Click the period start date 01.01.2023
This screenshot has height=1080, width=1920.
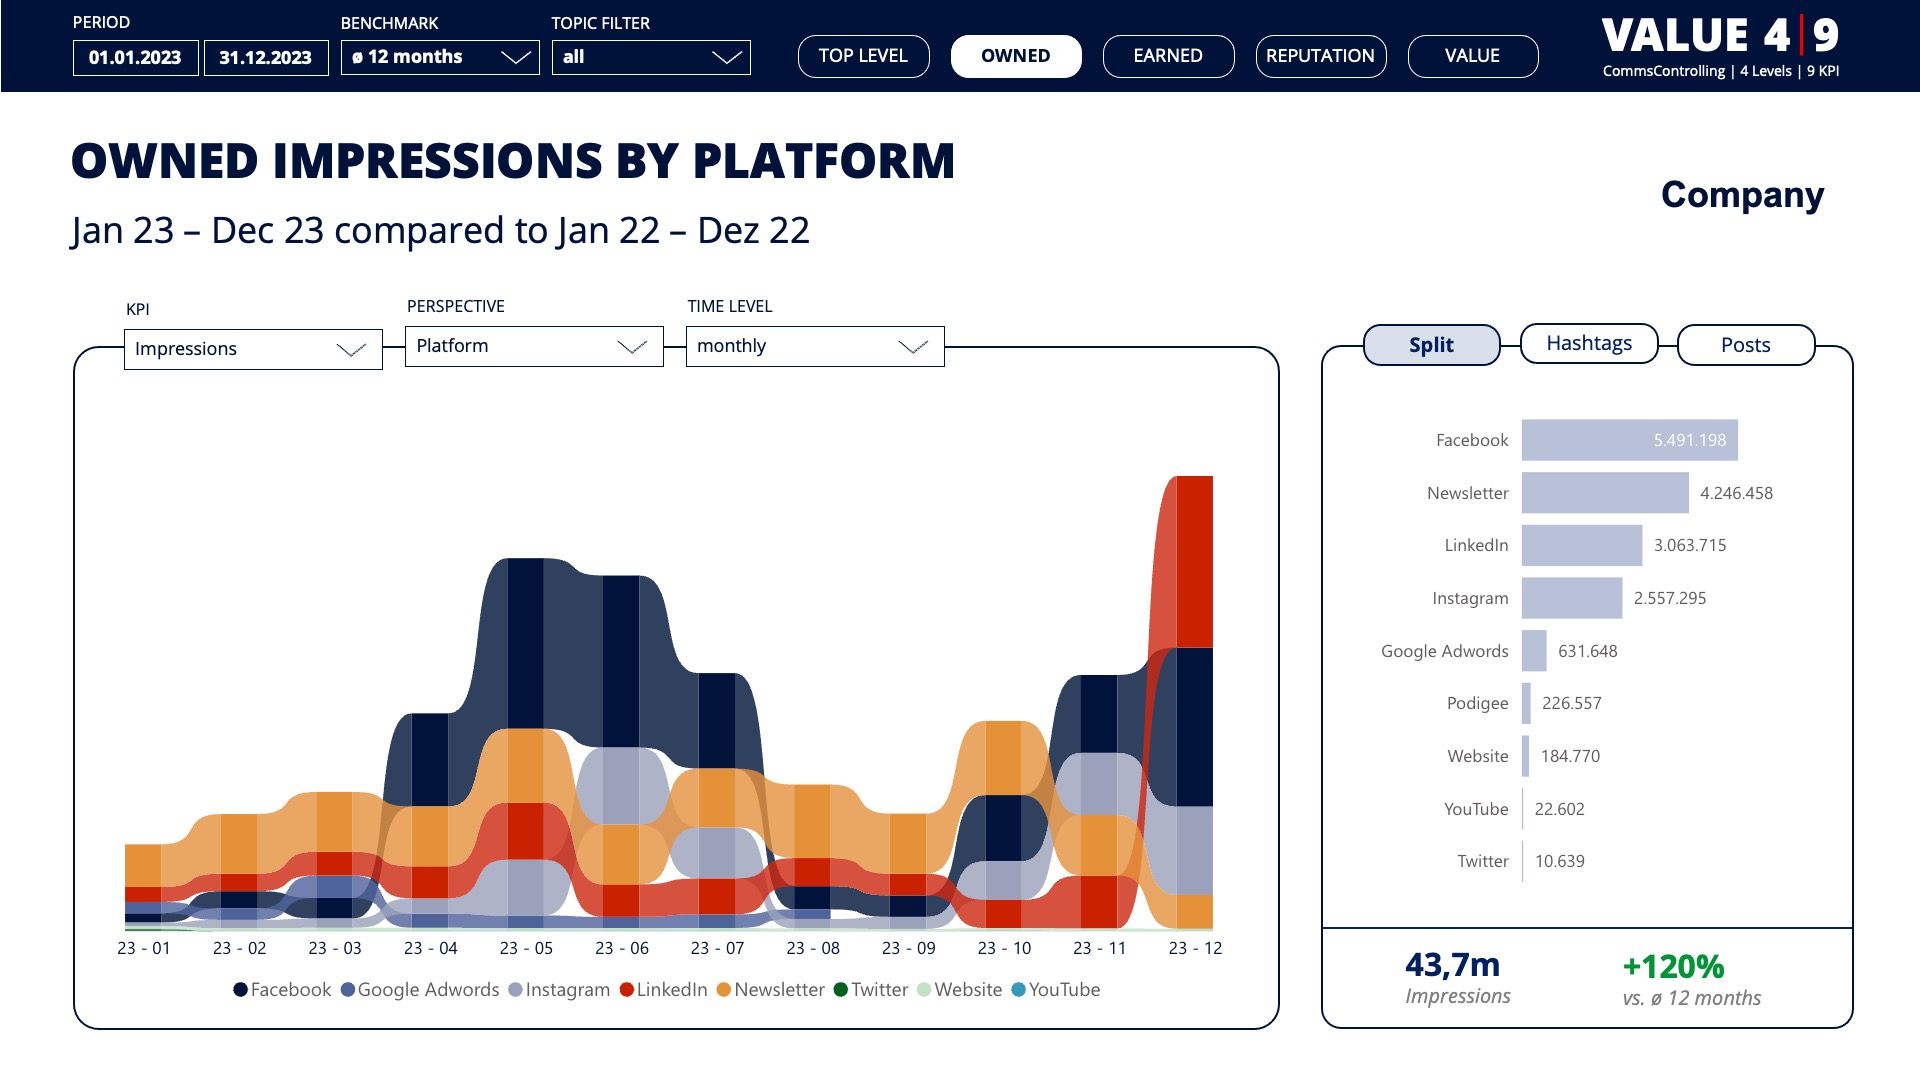coord(135,57)
